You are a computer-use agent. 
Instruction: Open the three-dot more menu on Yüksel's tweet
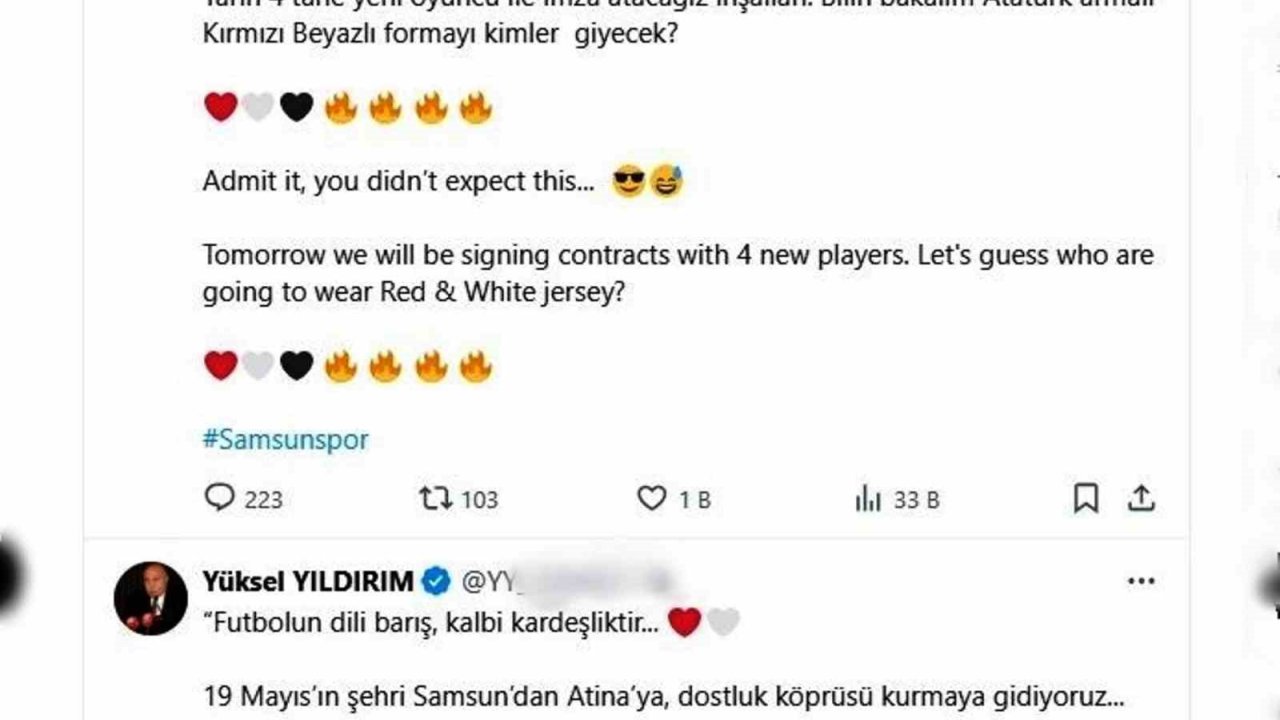point(1141,581)
